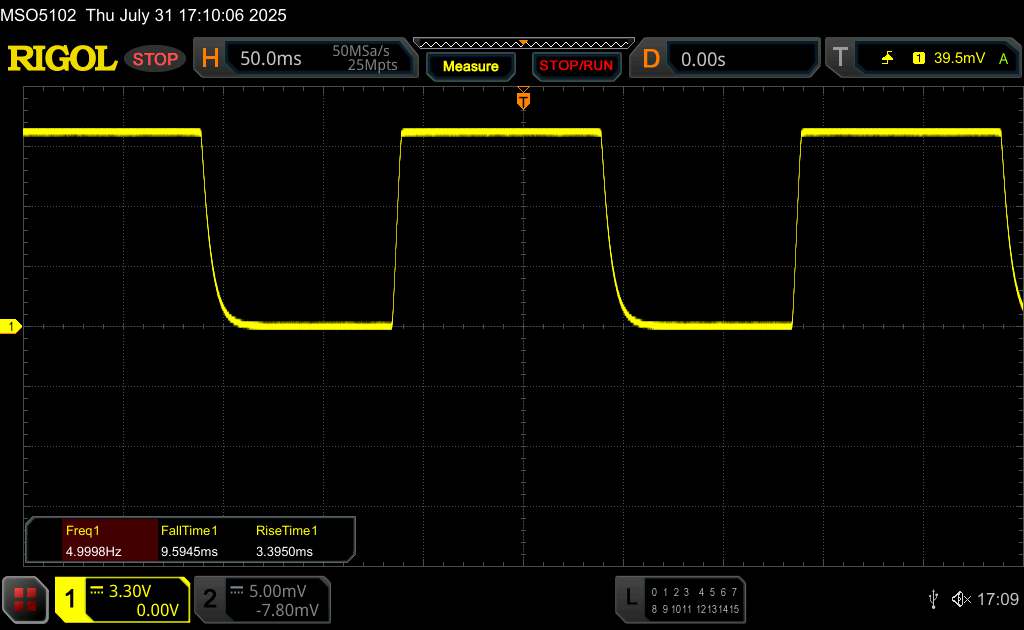Click the red STOP status indicator
This screenshot has height=630, width=1024.
156,59
